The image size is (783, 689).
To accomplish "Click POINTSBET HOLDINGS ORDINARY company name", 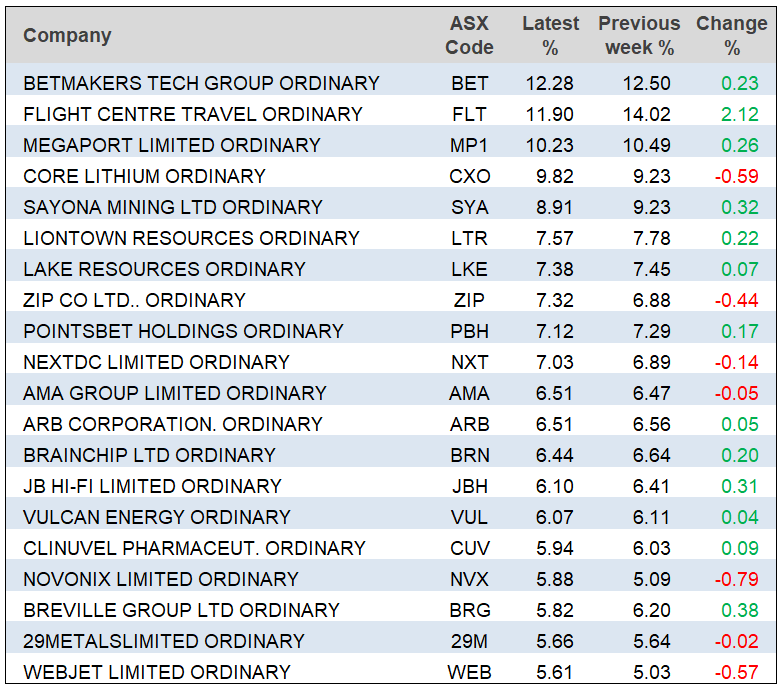I will 183,331.
